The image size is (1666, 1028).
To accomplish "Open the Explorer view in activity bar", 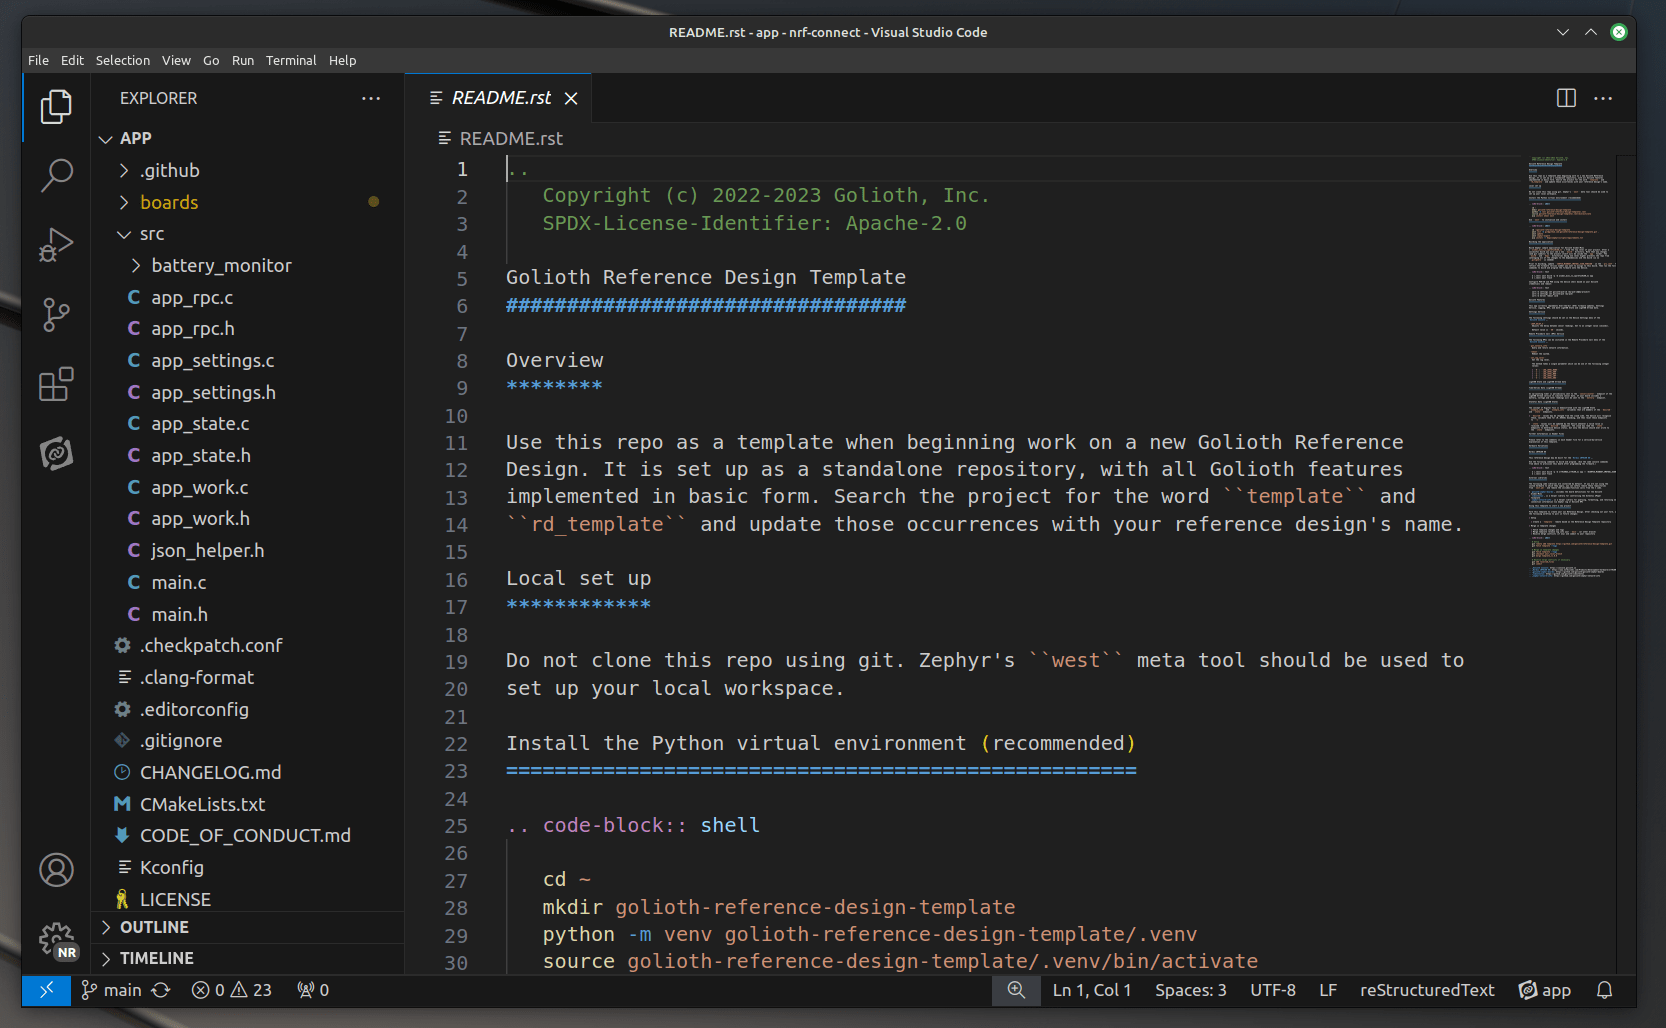I will point(56,107).
